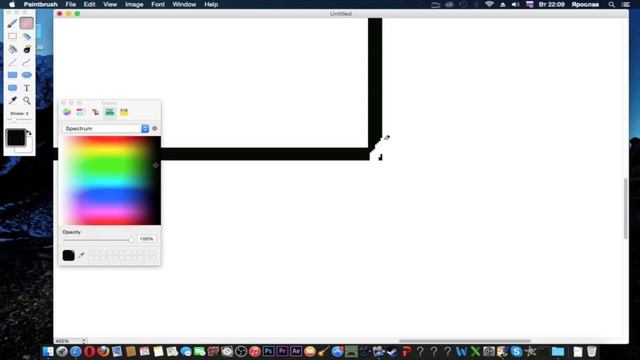Select the straight Line tool
640x360 pixels.
(x=12, y=62)
